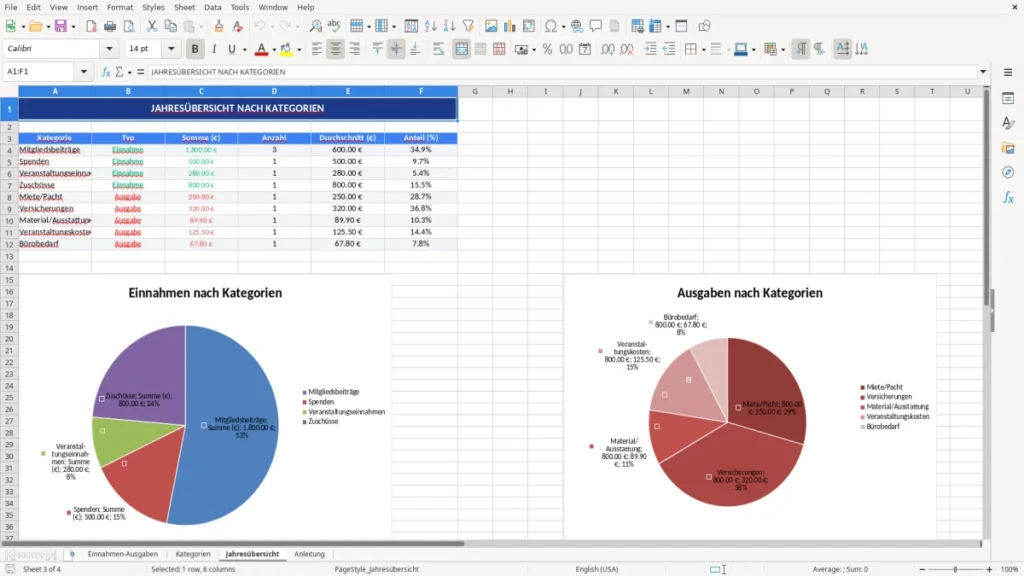
Task: Open Find and Replace tool
Action: point(315,26)
